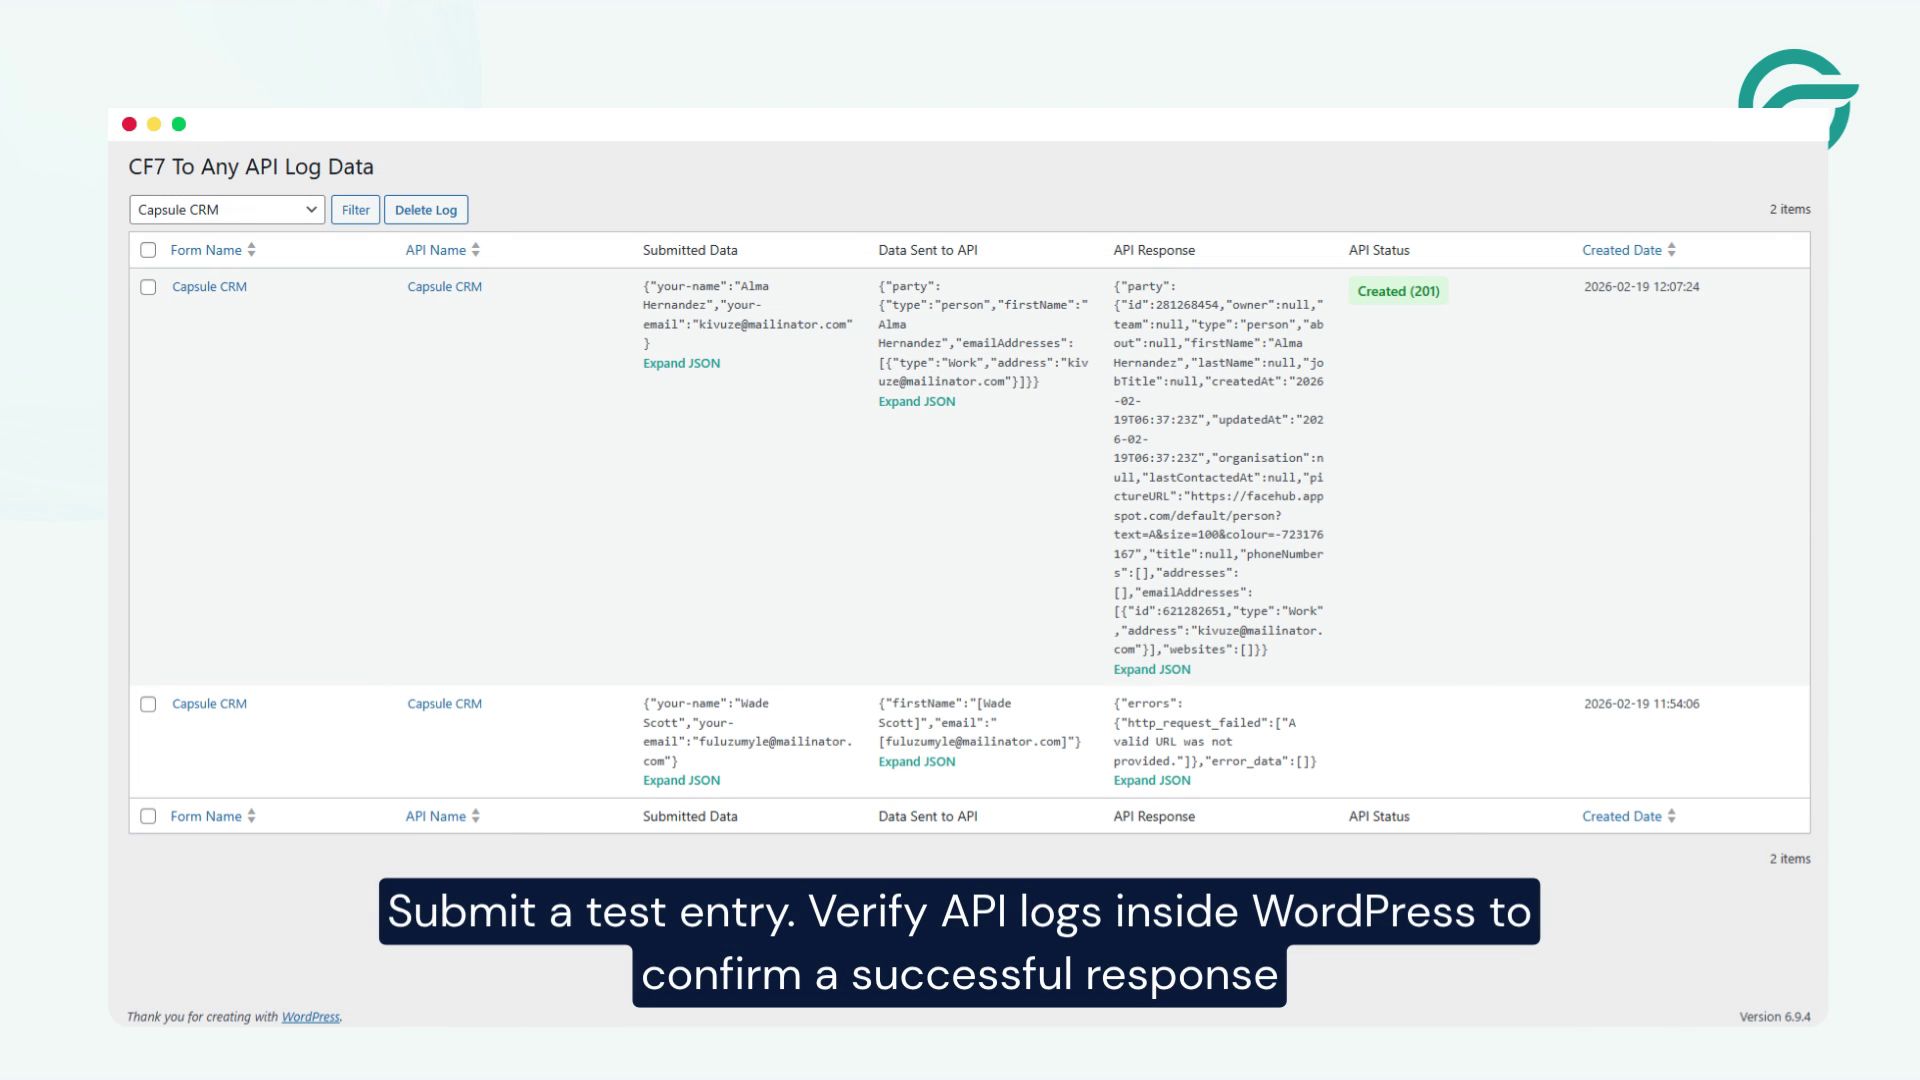
Task: Open Capsule CRM form name in 11:54:06 row
Action: pyautogui.click(x=209, y=704)
